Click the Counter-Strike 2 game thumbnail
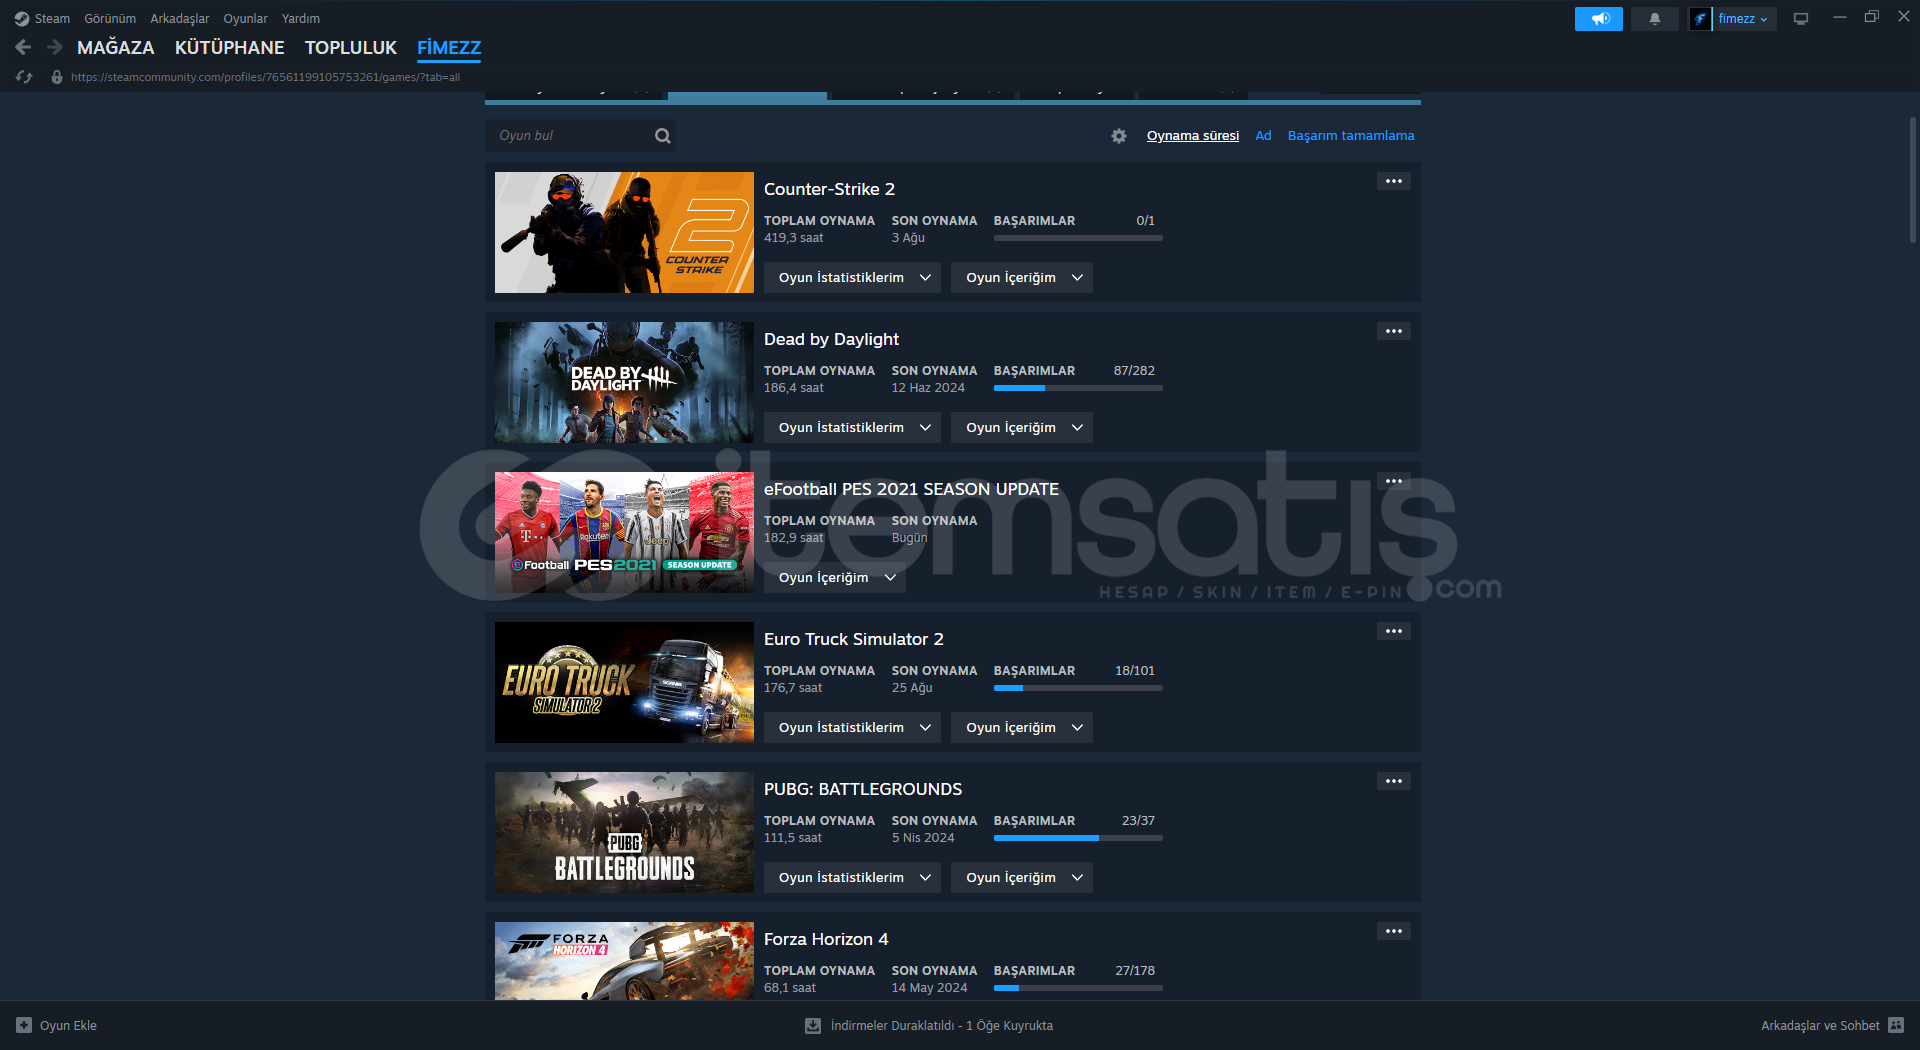 (624, 232)
